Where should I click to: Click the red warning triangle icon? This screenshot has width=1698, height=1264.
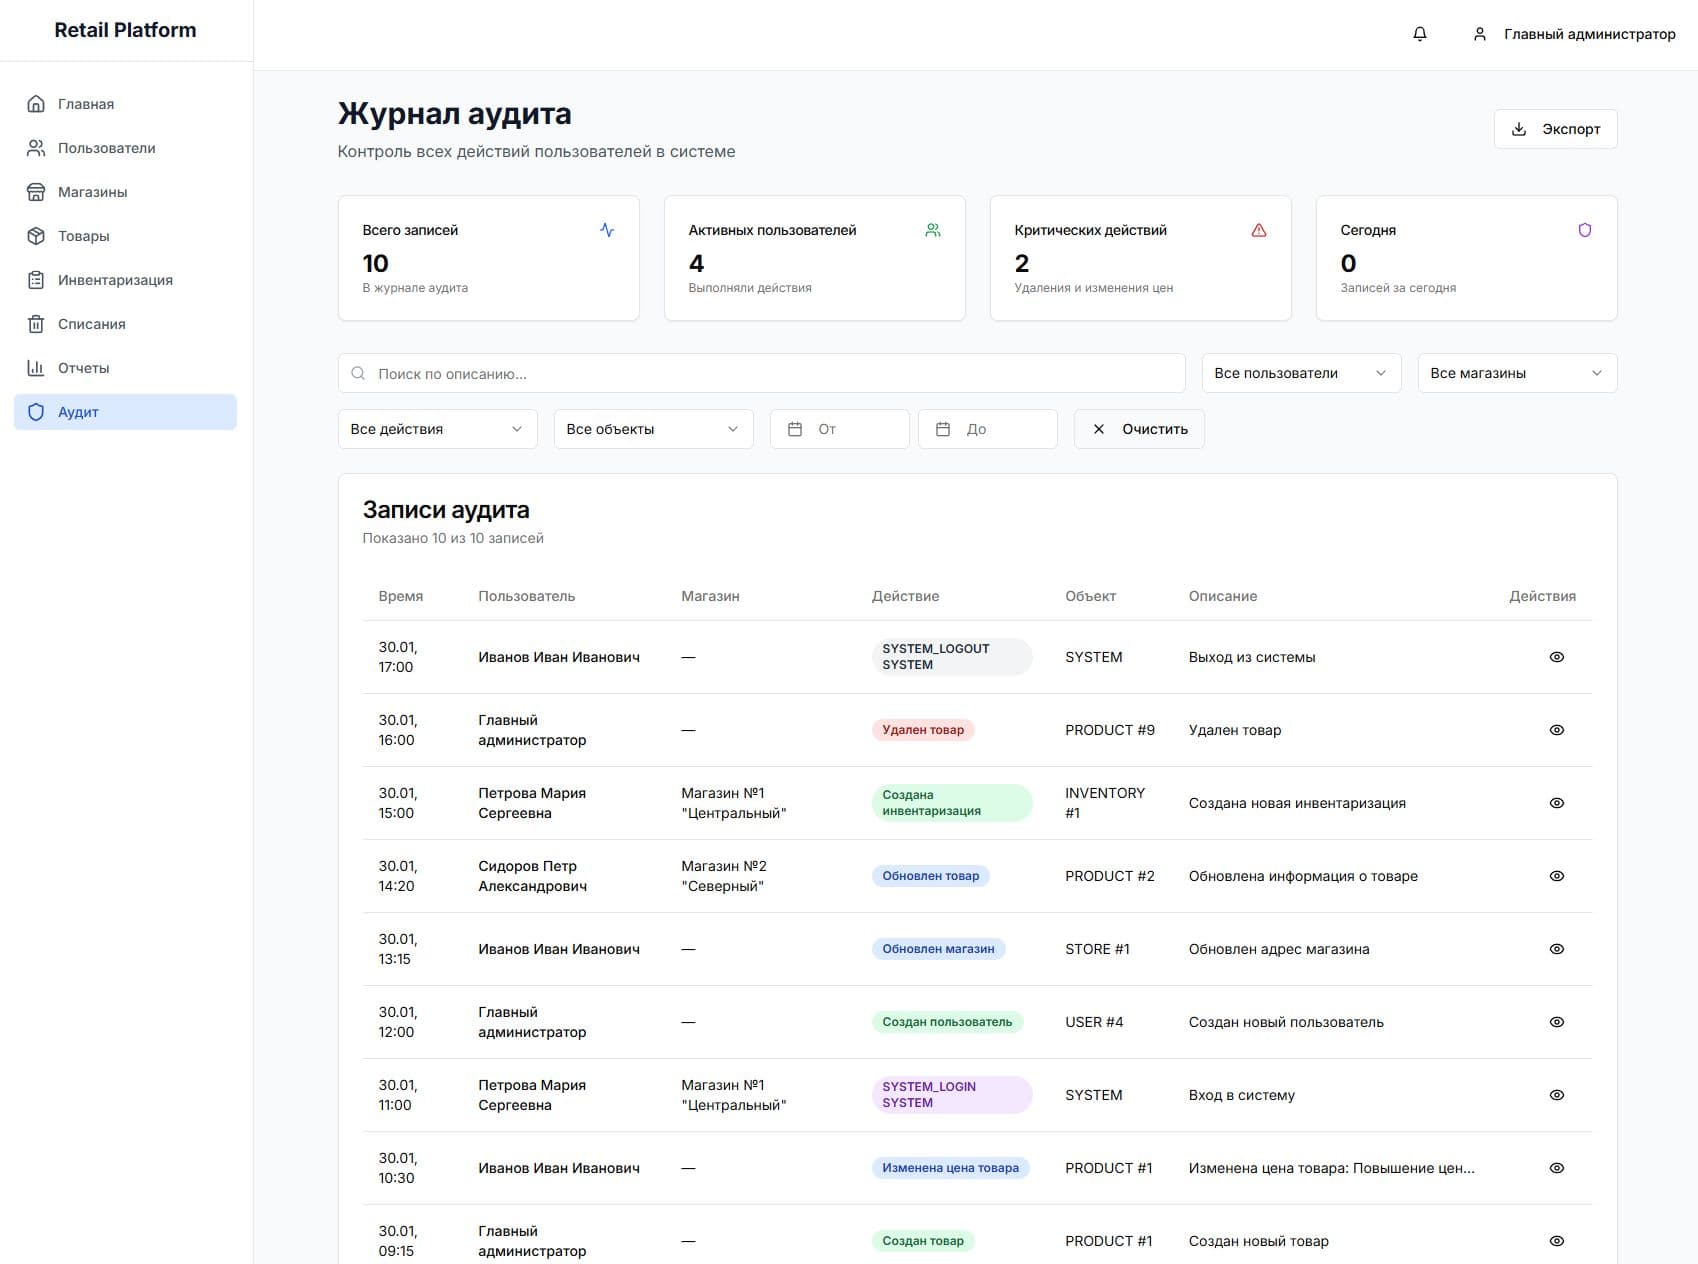pos(1258,230)
